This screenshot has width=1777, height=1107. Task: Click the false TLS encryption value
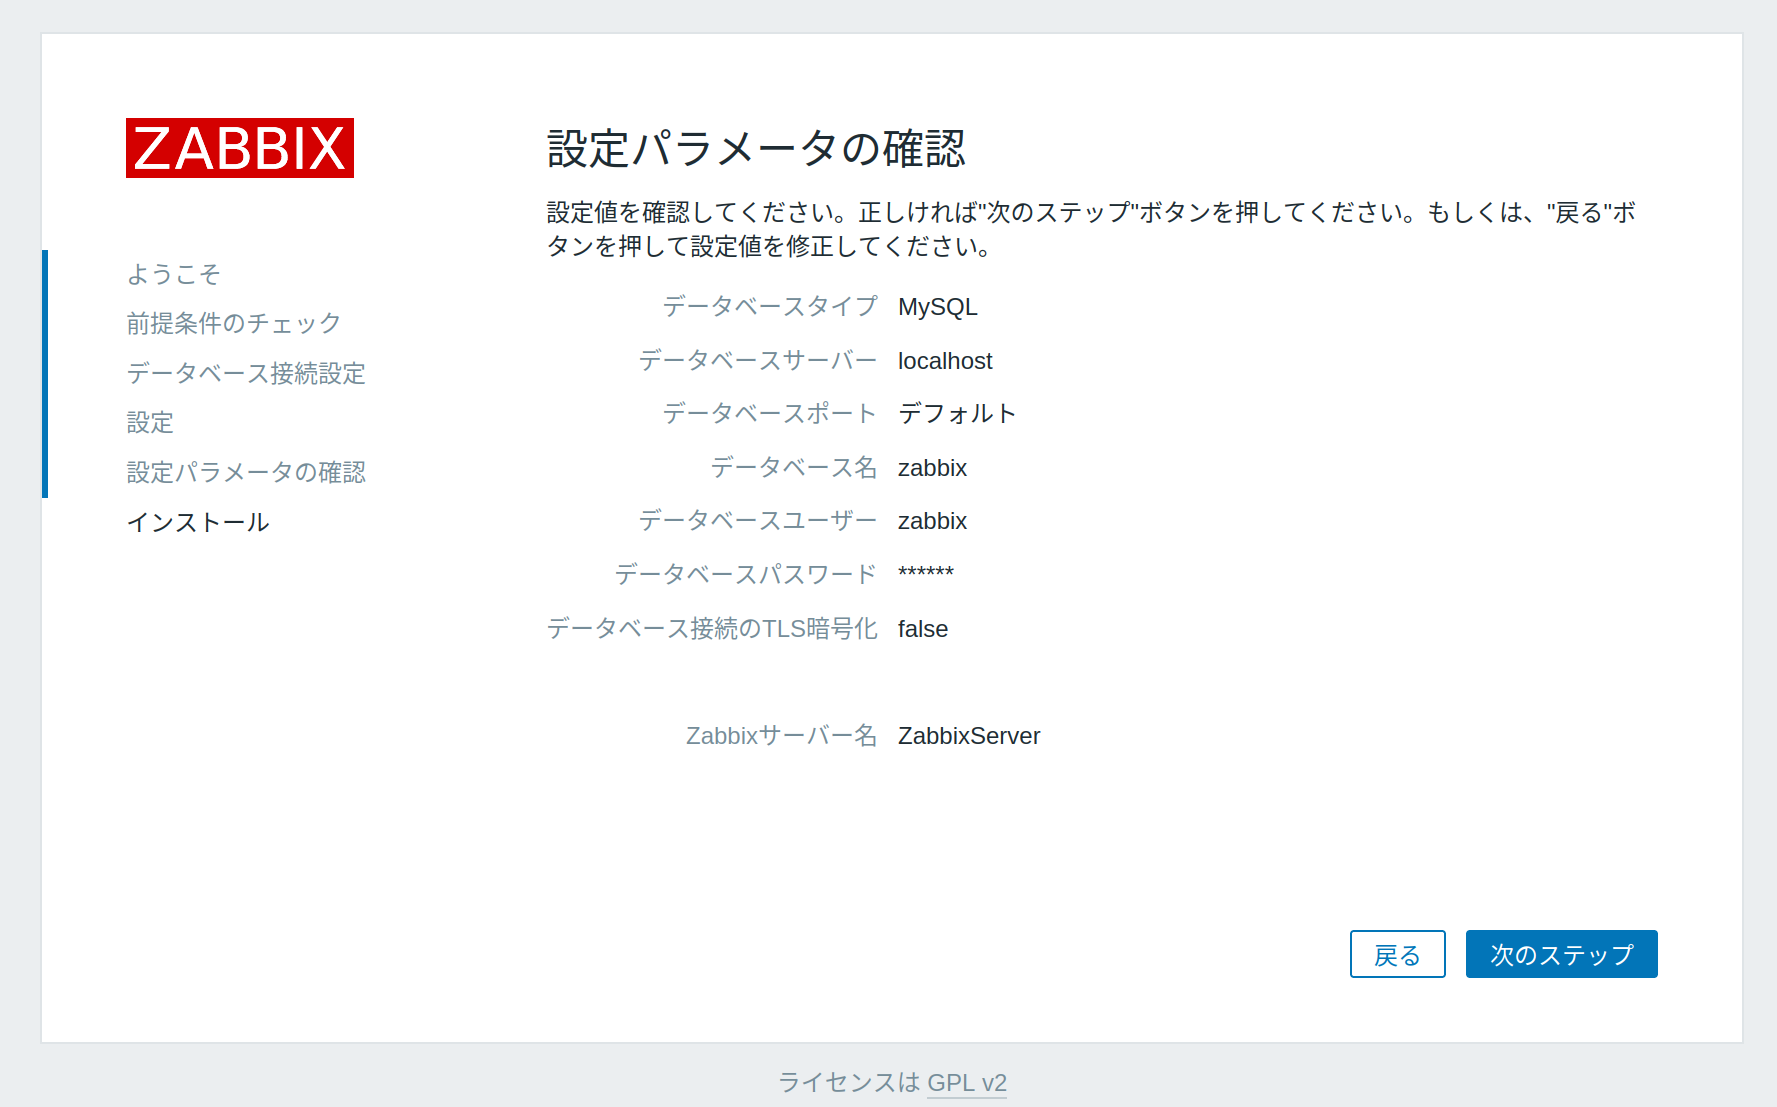tap(923, 629)
